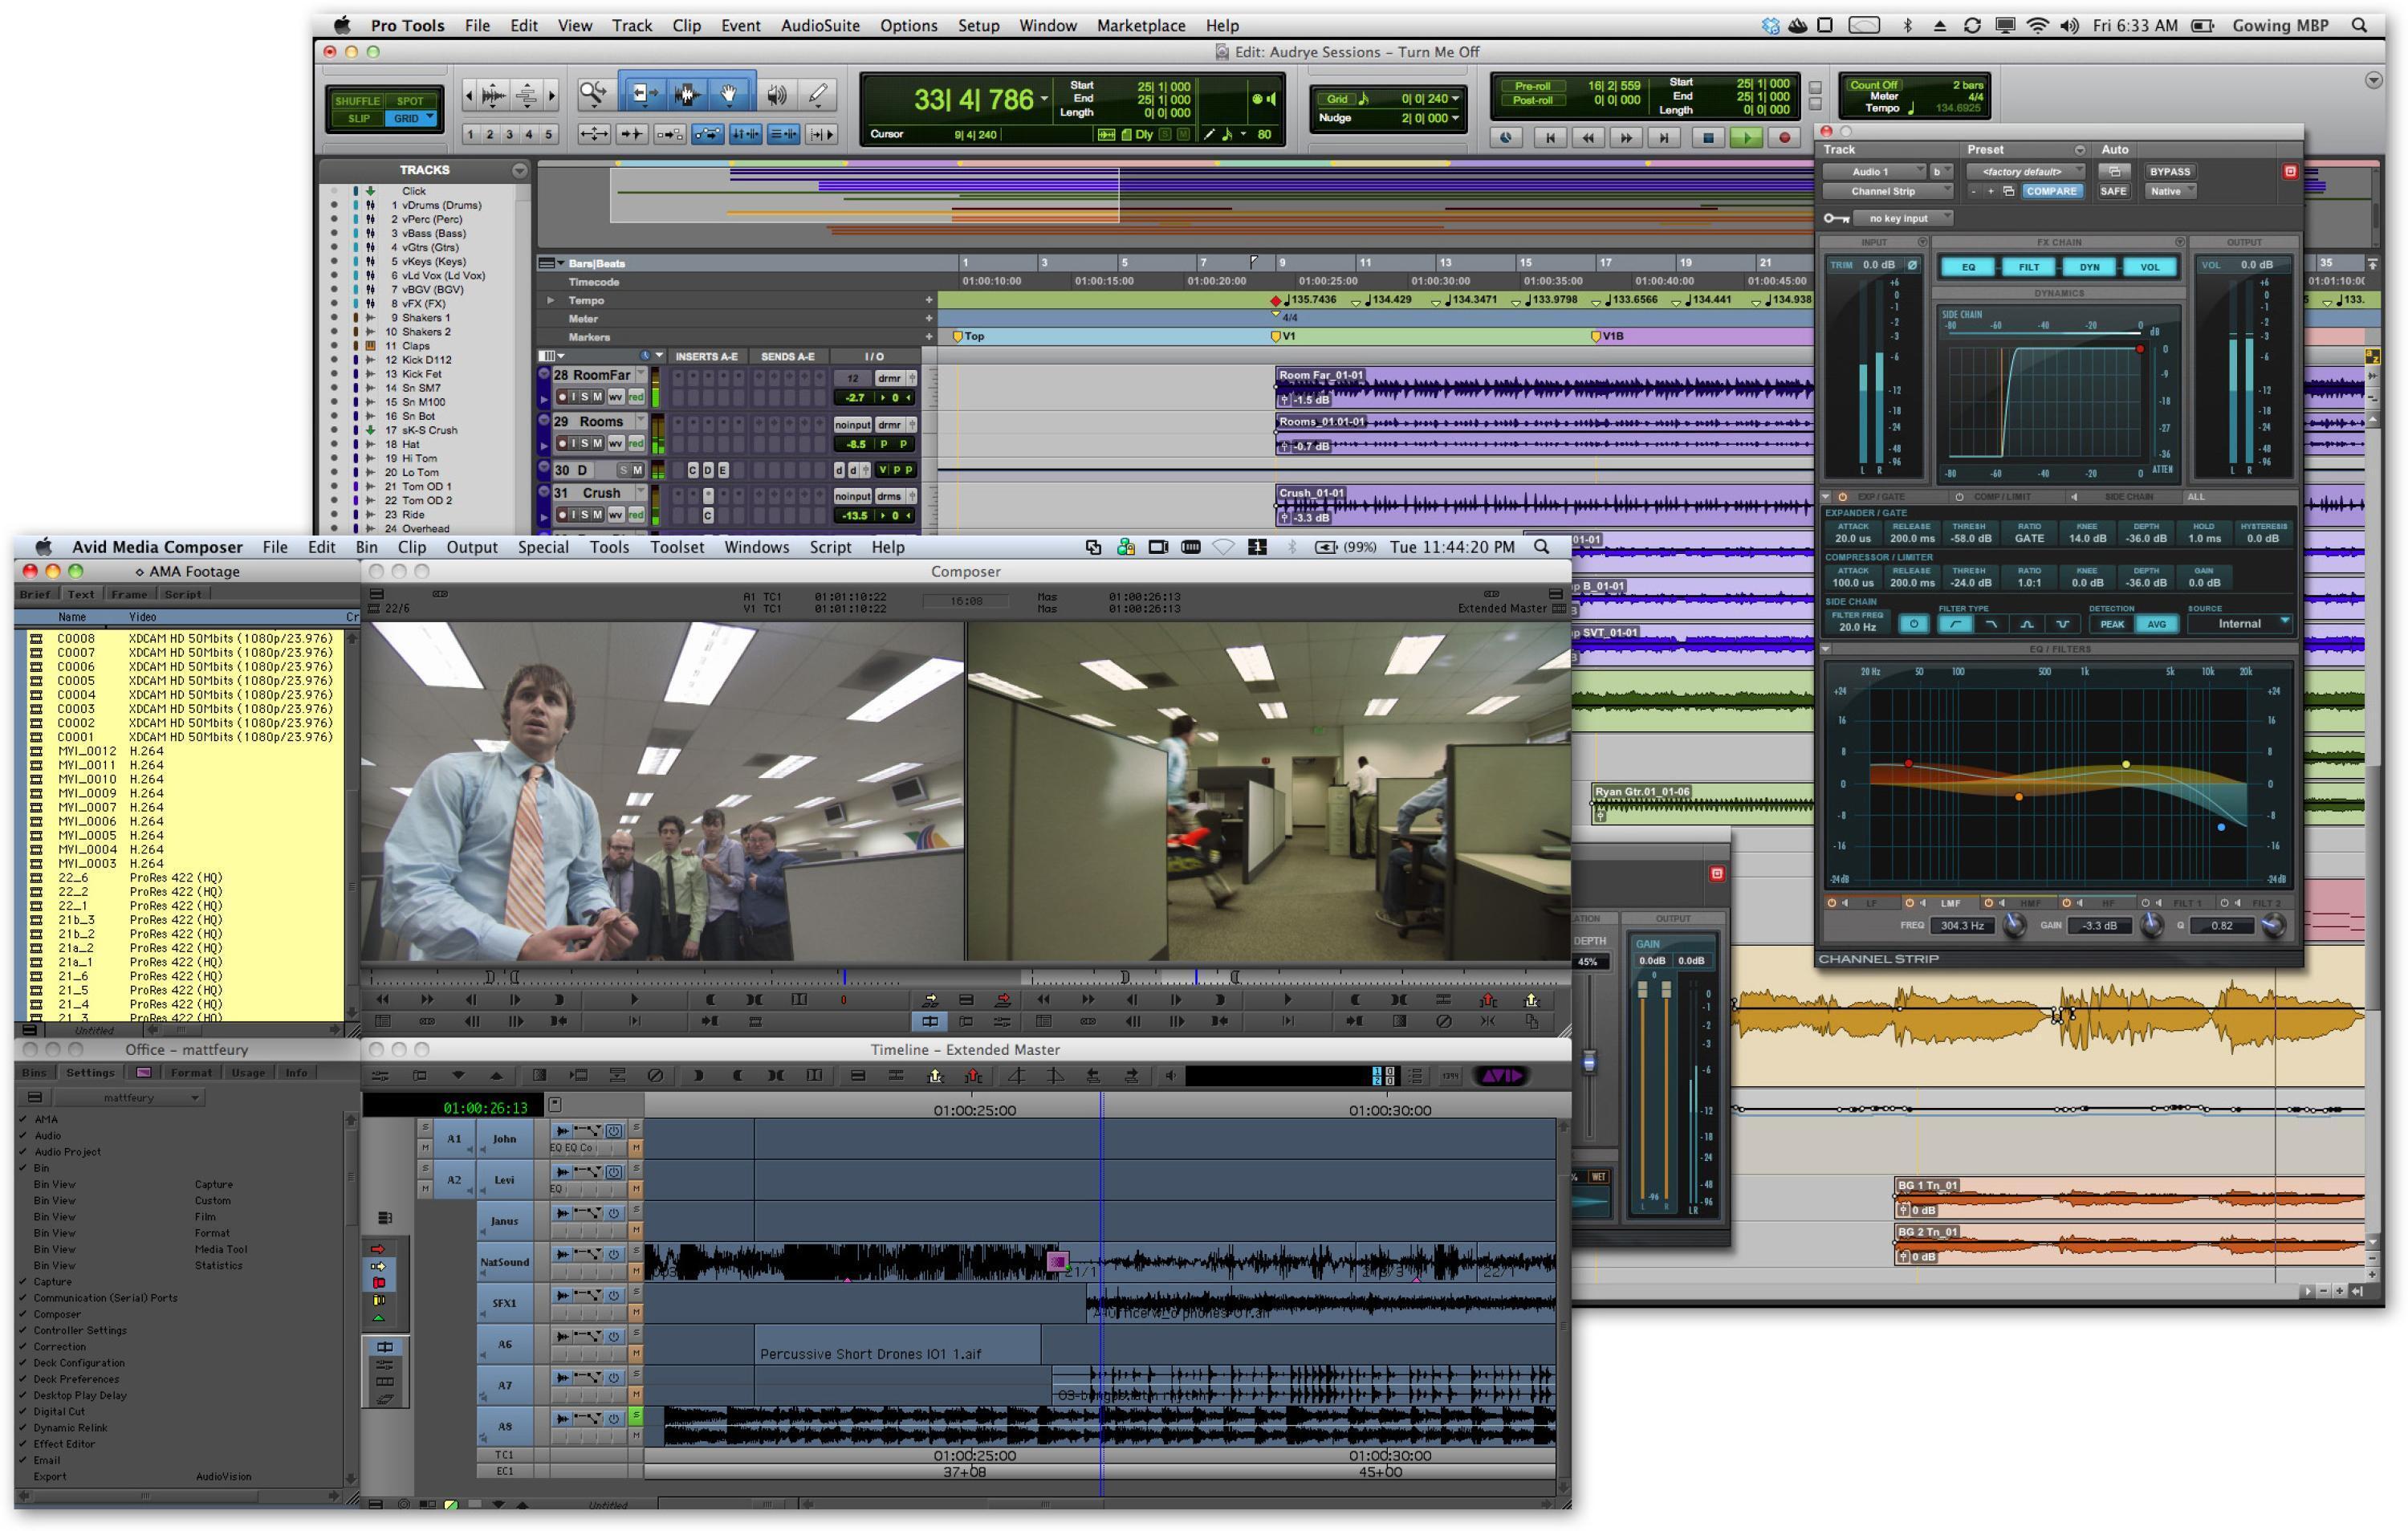
Task: Enable SHUFFLE edit mode
Action: click(x=356, y=101)
